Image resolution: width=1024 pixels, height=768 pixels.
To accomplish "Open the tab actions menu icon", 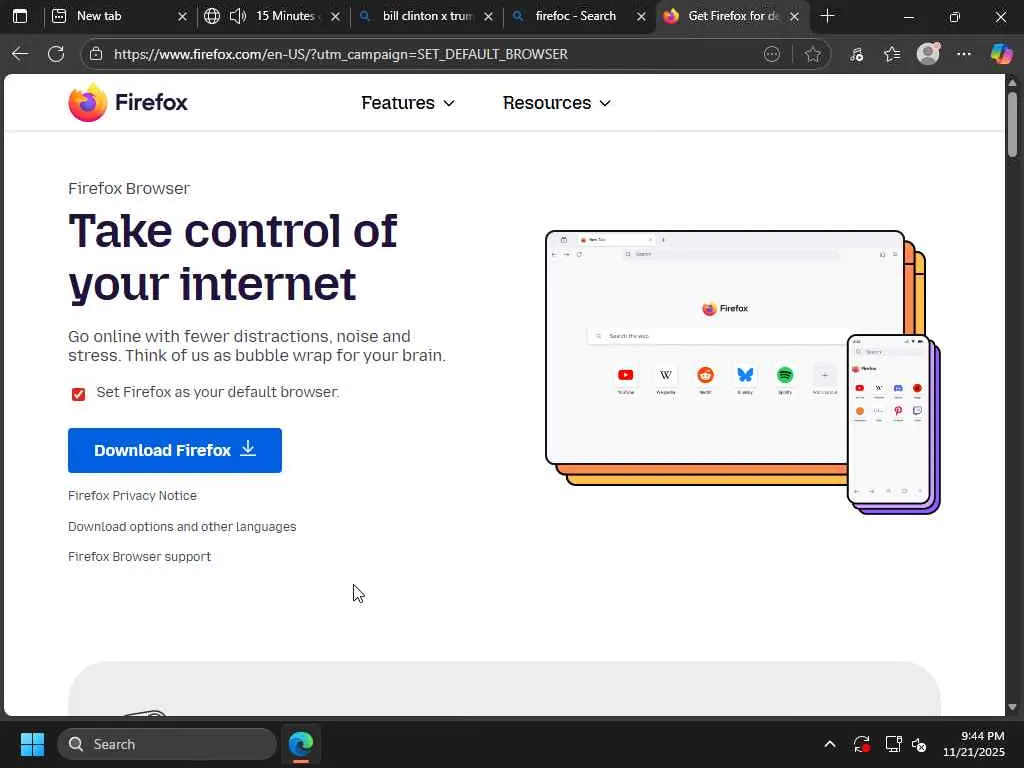I will pos(20,16).
